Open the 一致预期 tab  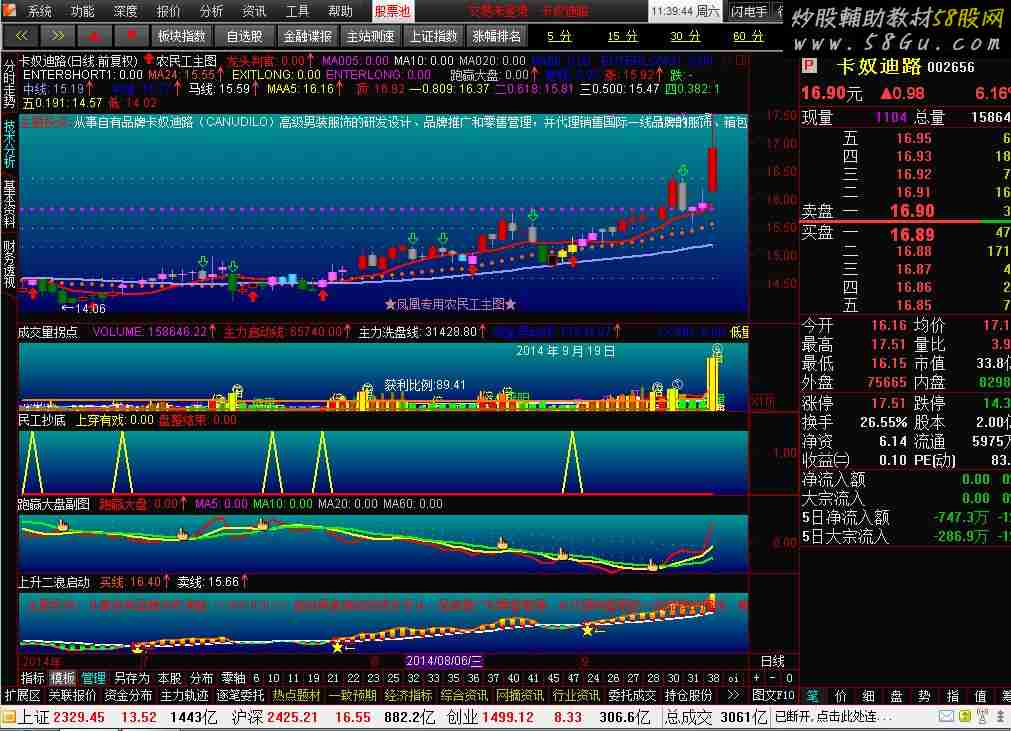click(352, 696)
